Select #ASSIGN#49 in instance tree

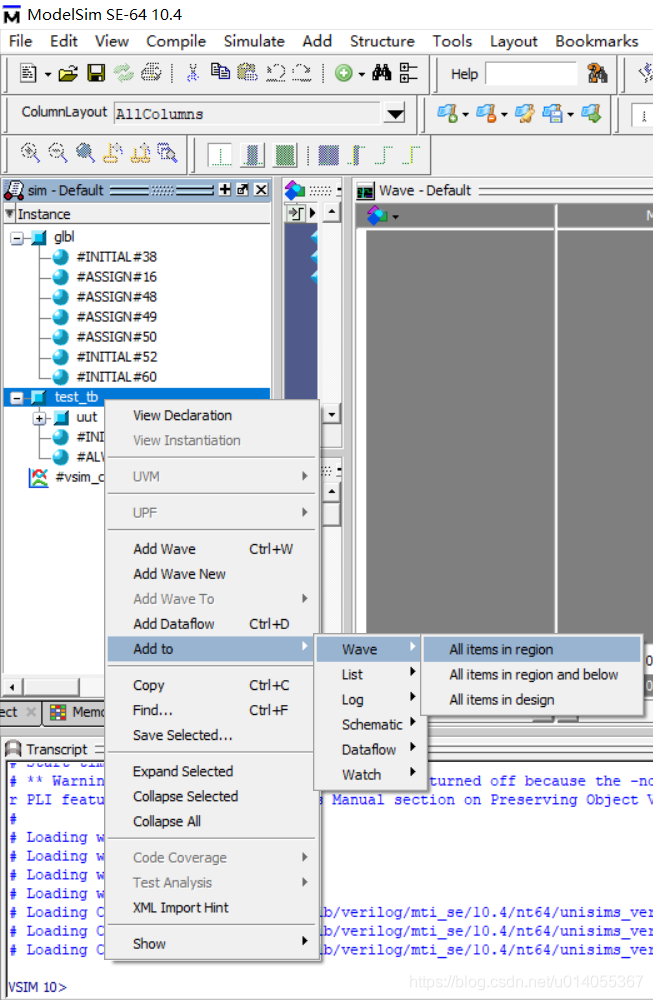[x=117, y=317]
